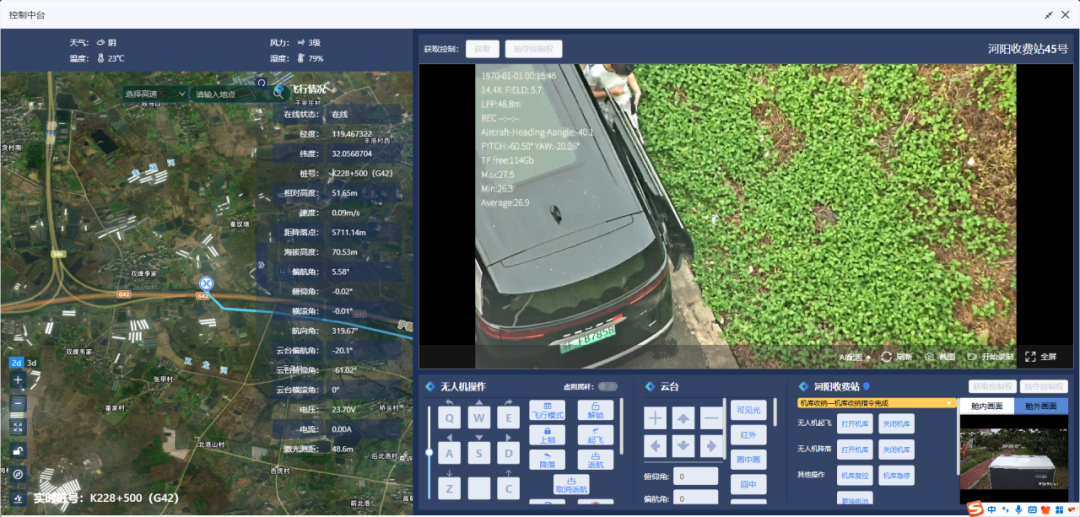Click the gimbal down arrow button
1080x517 pixels.
[683, 446]
